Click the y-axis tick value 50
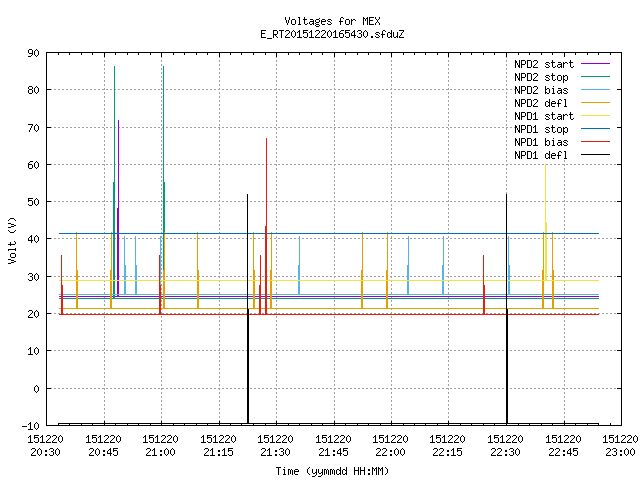 [x=34, y=202]
